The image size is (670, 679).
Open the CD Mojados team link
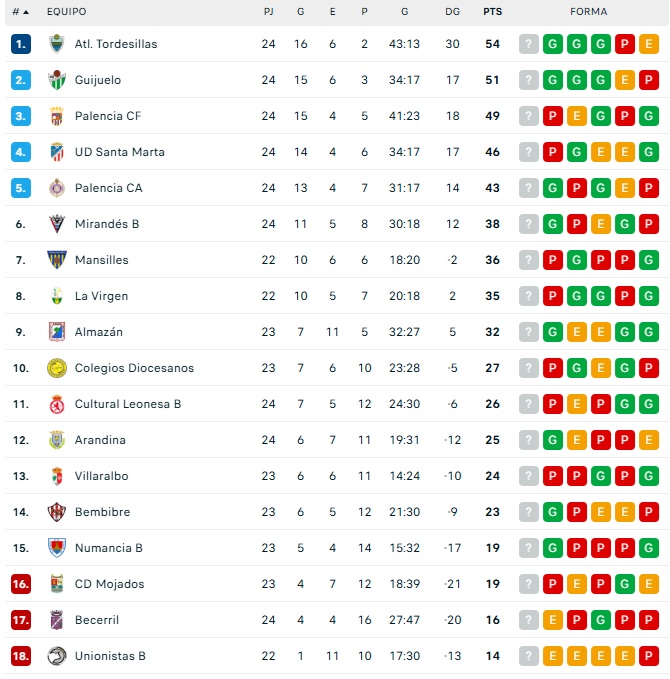[x=109, y=584]
